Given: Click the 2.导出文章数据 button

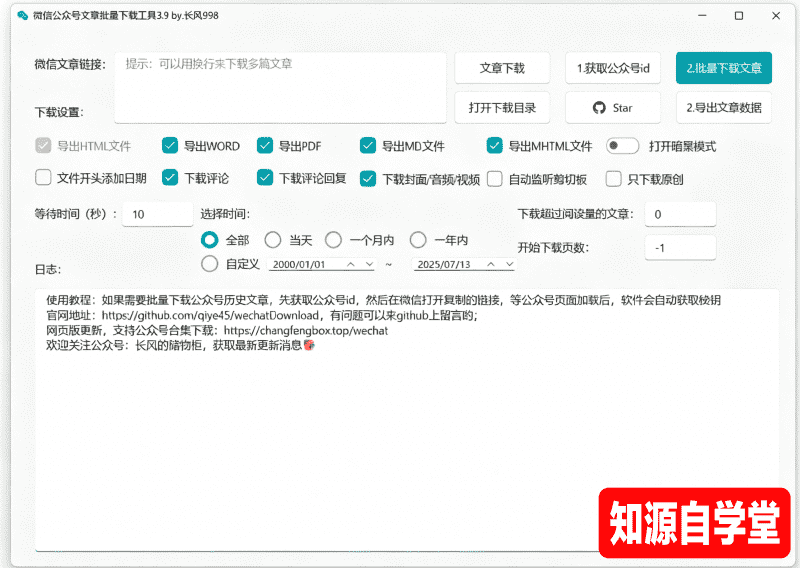Looking at the screenshot, I should pyautogui.click(x=723, y=108).
